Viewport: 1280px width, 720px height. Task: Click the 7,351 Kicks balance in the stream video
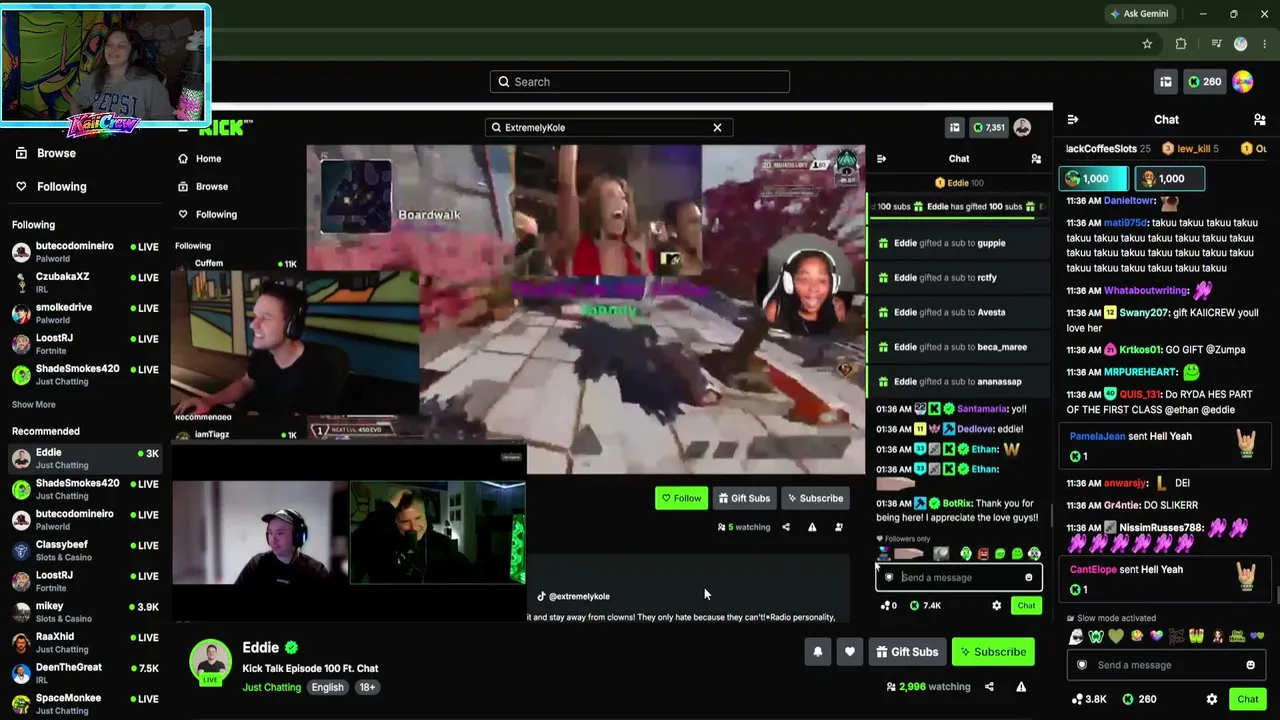click(988, 128)
